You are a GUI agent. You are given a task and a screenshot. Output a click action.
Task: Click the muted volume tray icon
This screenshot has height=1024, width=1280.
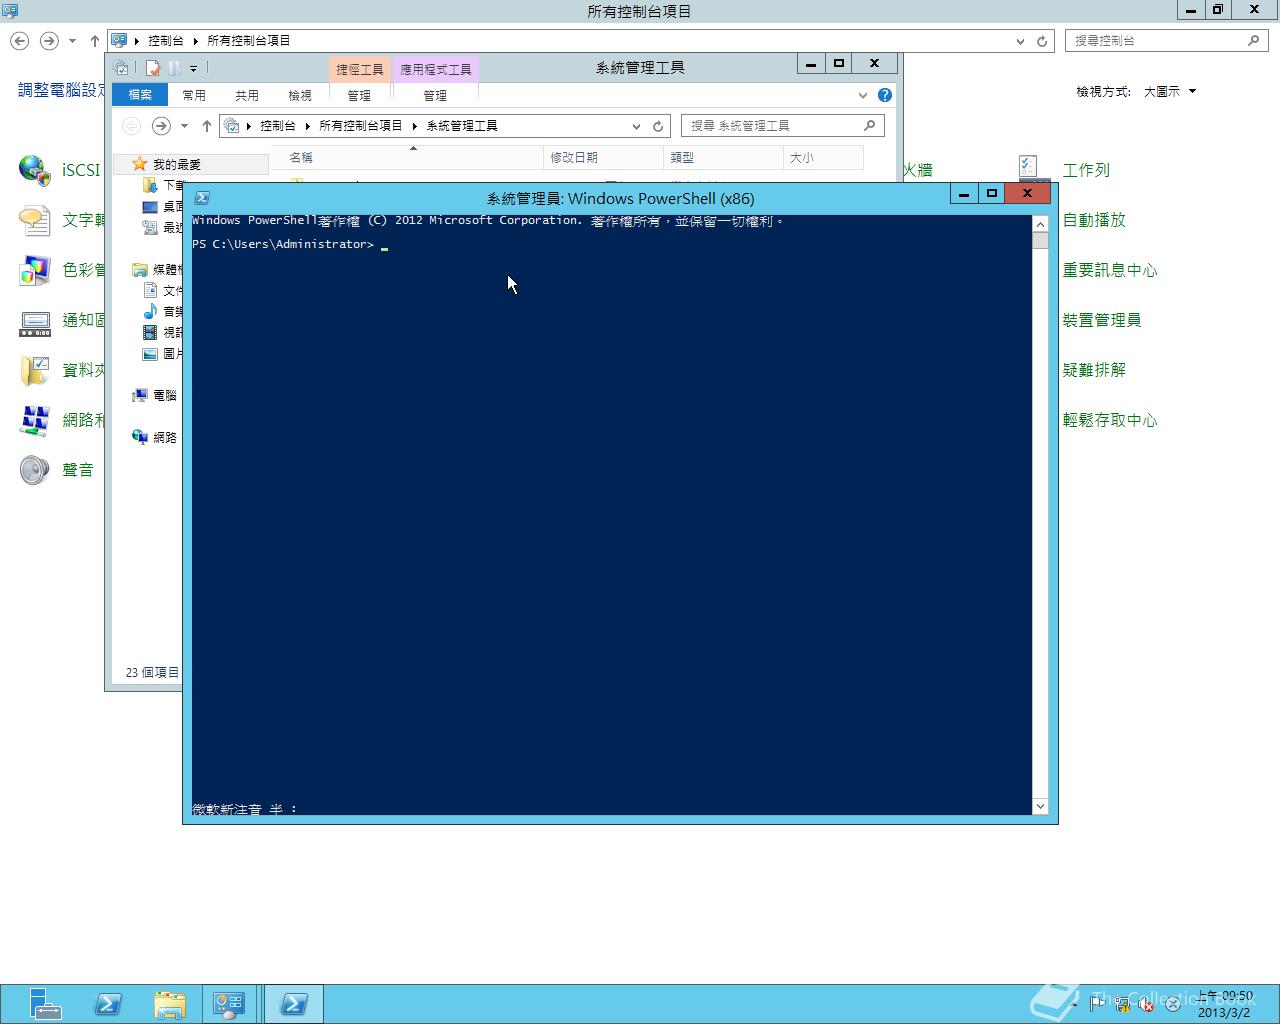click(1147, 1004)
